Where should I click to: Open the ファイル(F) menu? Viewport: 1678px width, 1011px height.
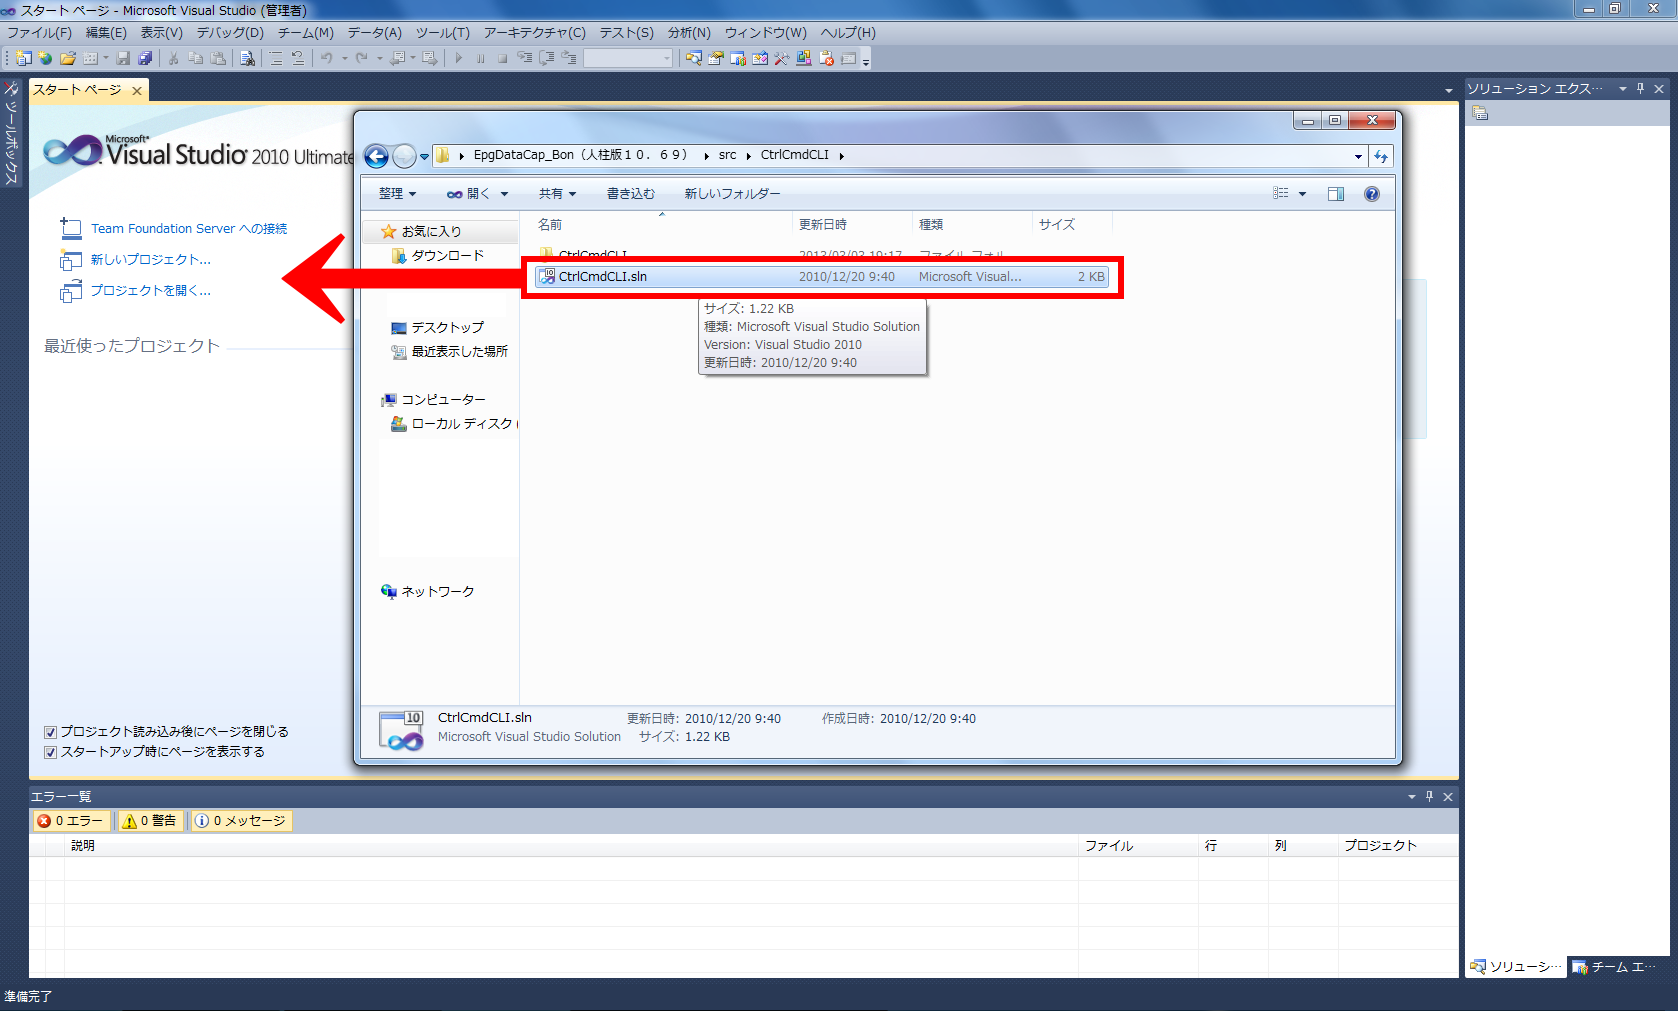point(39,33)
